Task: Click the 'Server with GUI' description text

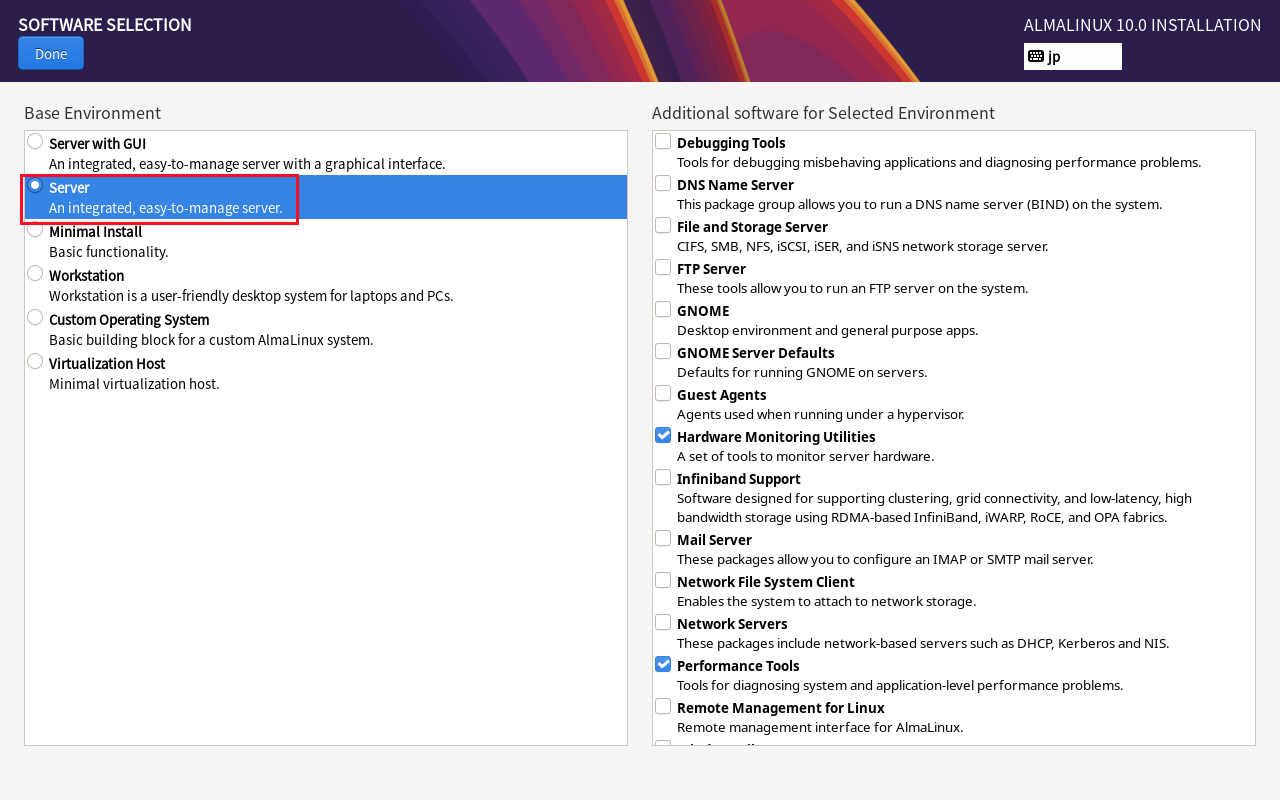Action: coord(247,164)
